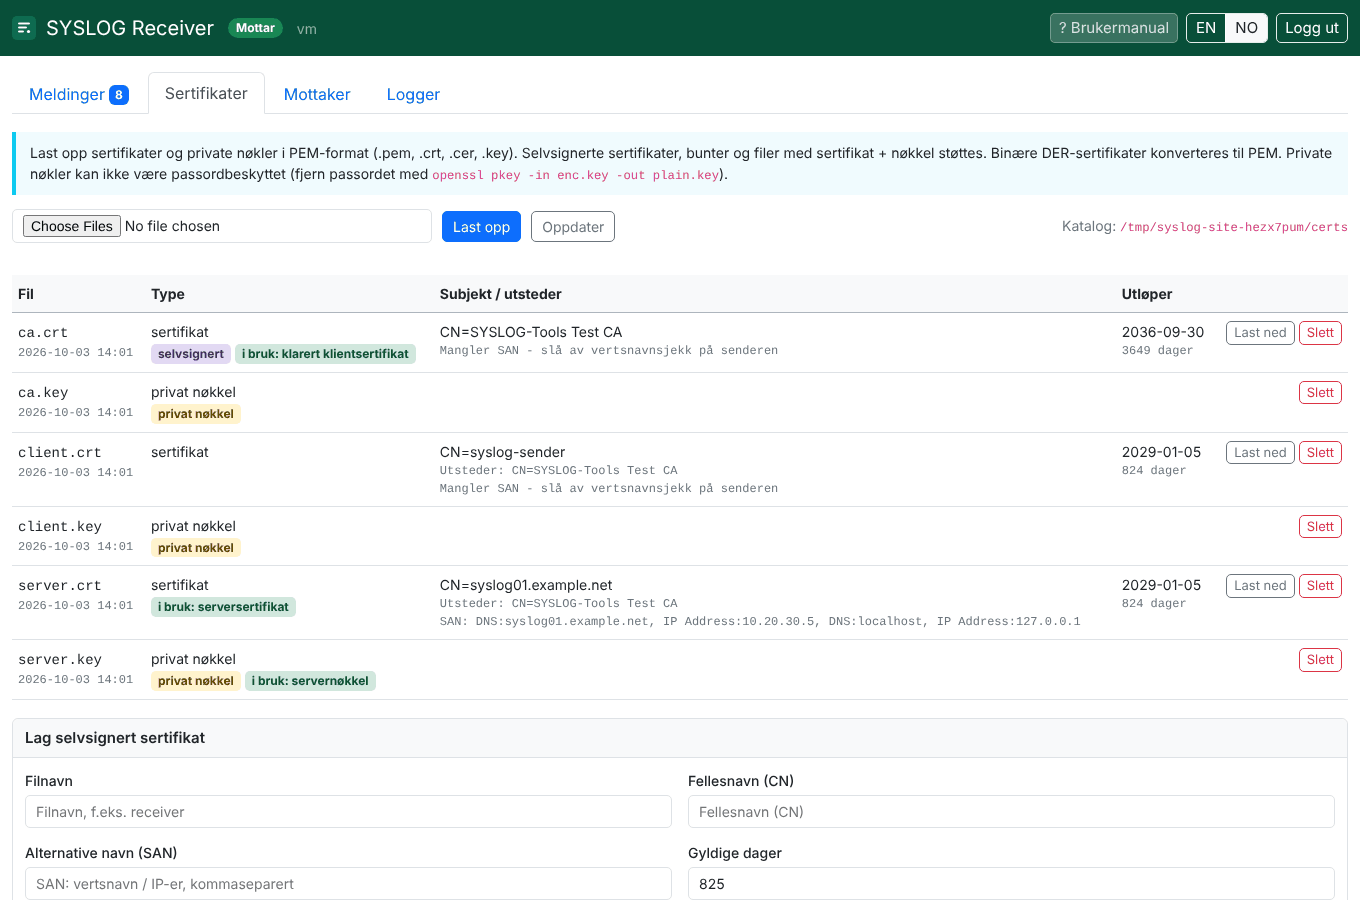Switch language to EN
The height and width of the screenshot is (900, 1360).
point(1206,28)
